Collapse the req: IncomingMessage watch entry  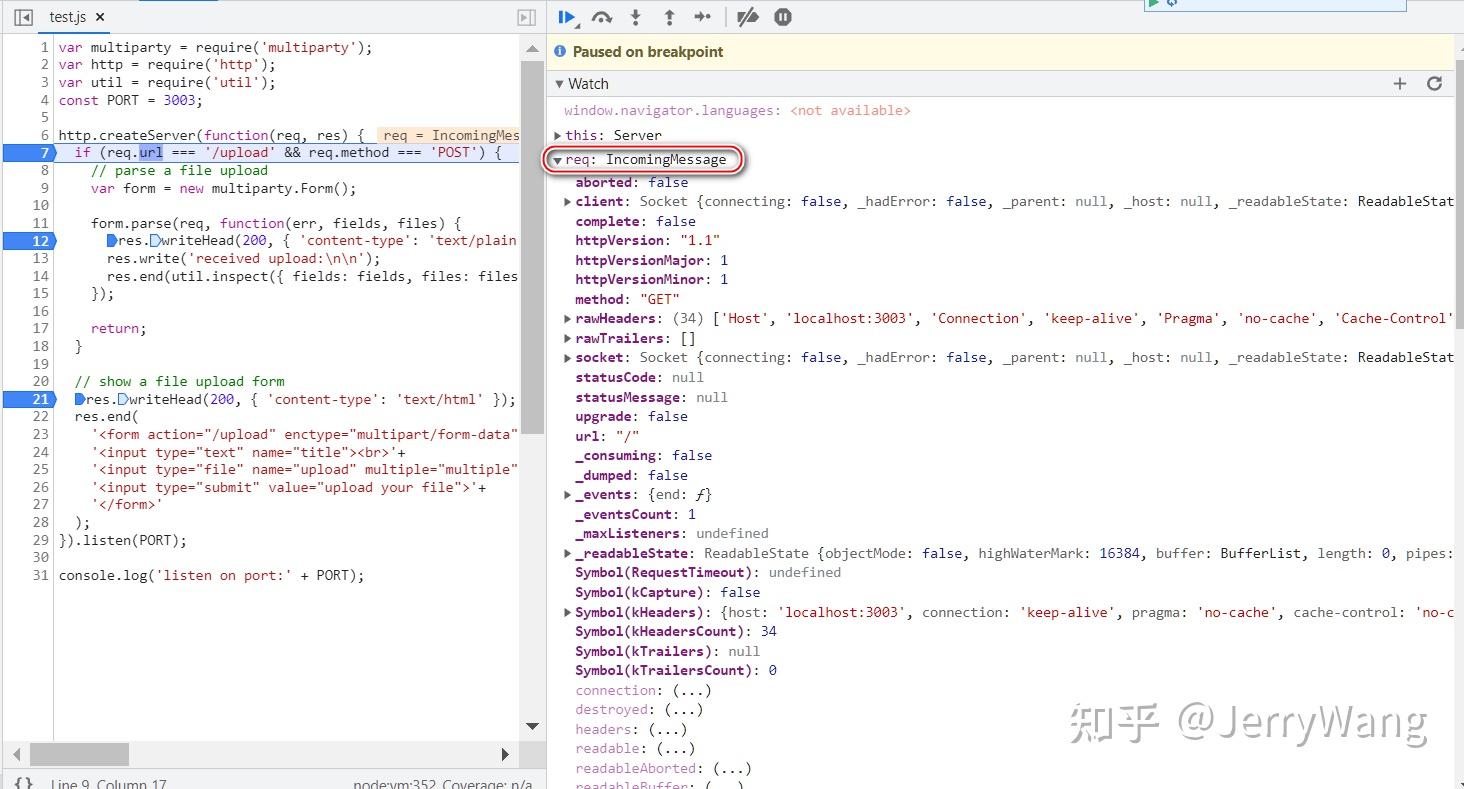[559, 159]
